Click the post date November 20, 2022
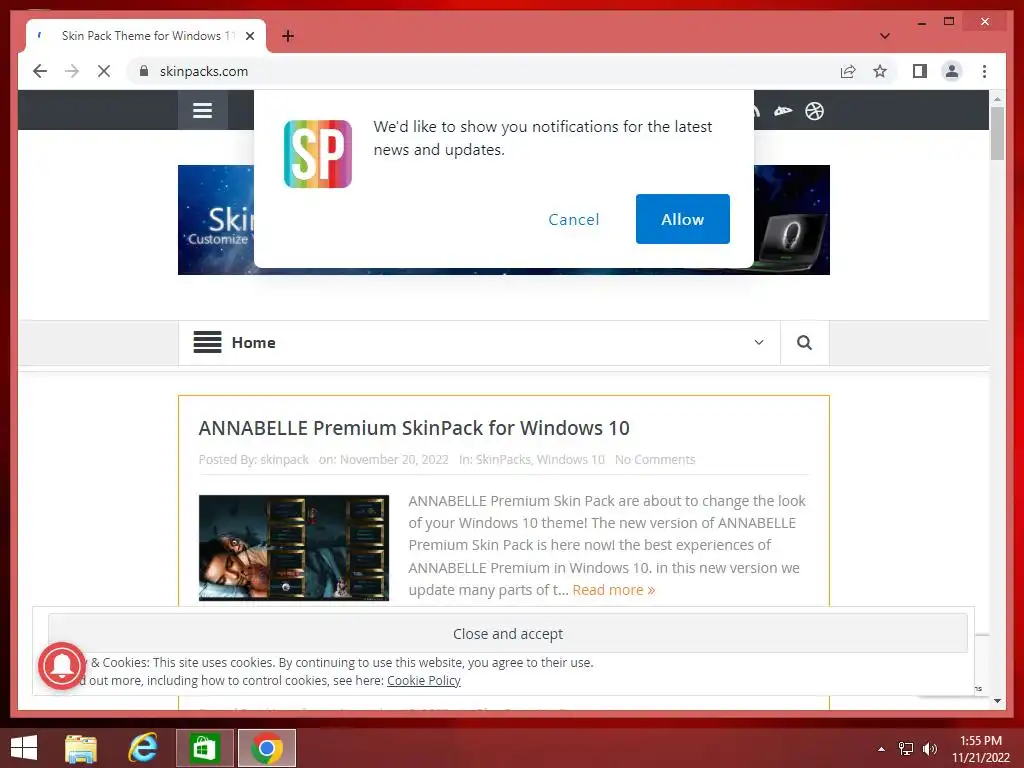Screen dimensions: 1024x768 (394, 460)
